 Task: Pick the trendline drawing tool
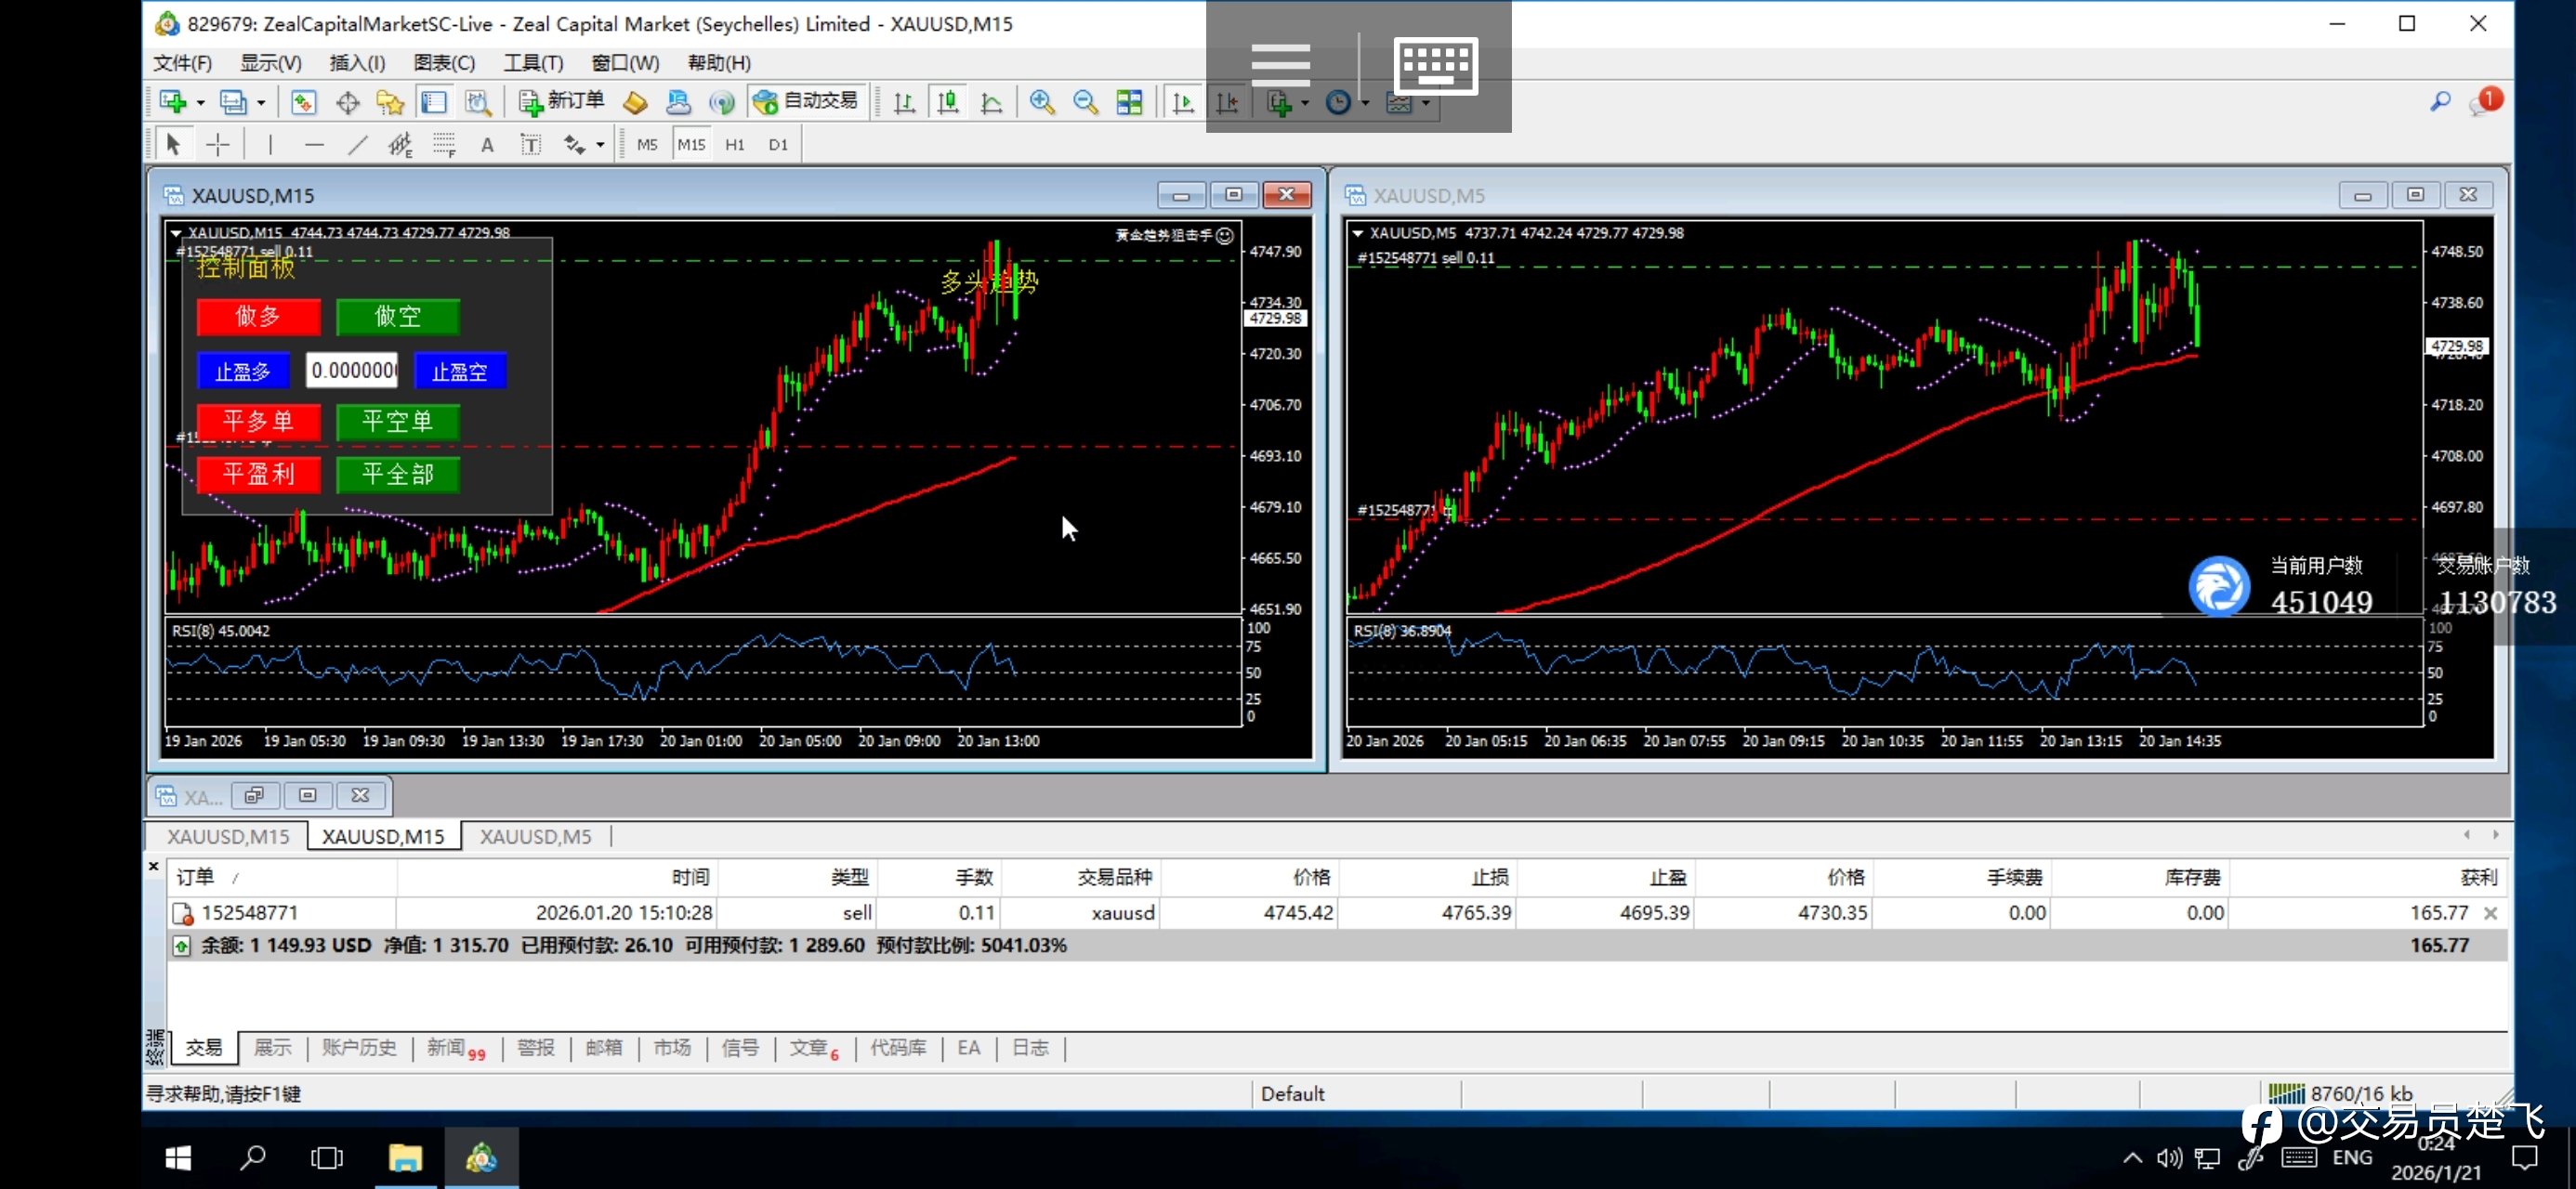(x=357, y=145)
